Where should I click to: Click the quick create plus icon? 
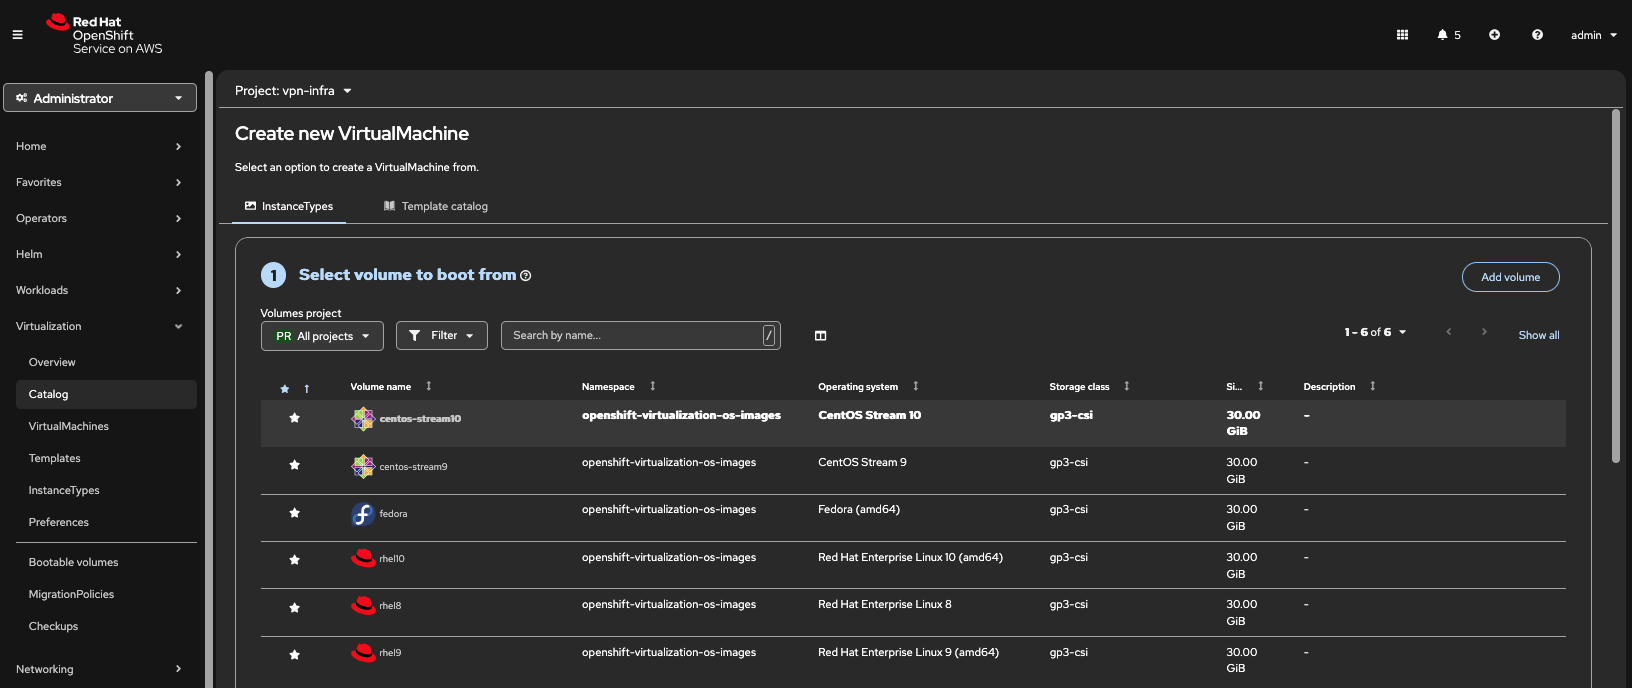[x=1494, y=35]
